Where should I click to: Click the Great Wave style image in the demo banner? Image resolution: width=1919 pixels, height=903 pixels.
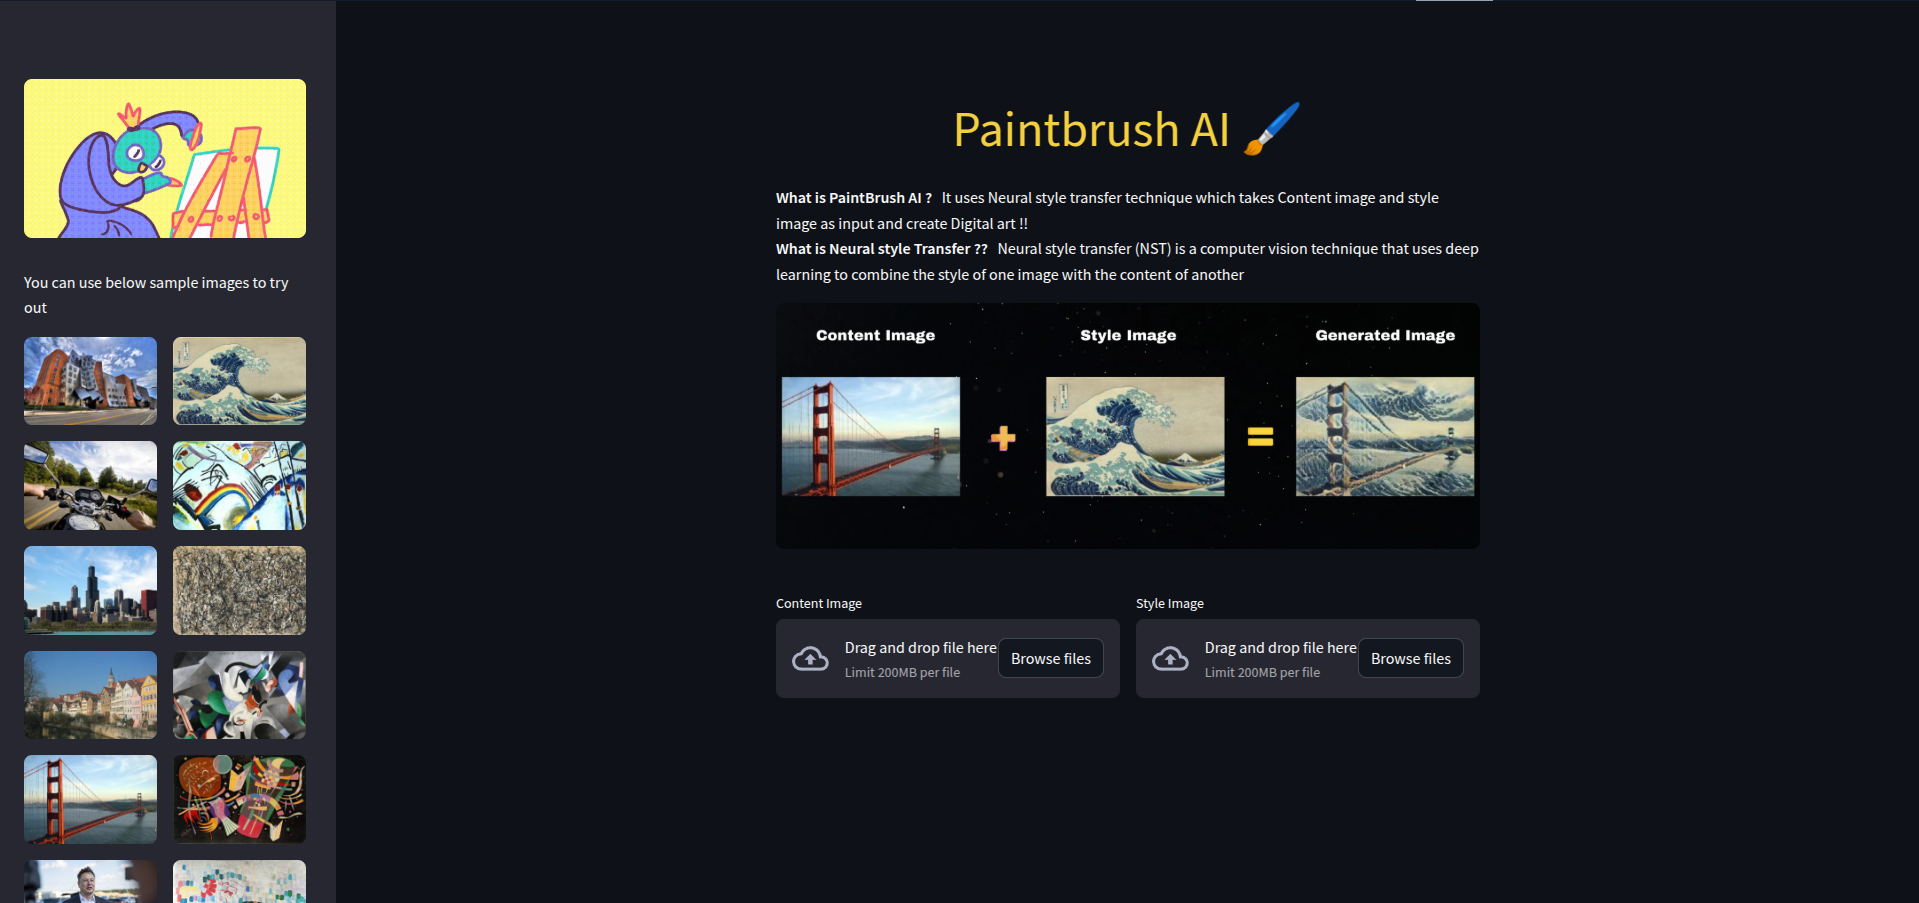click(1135, 436)
